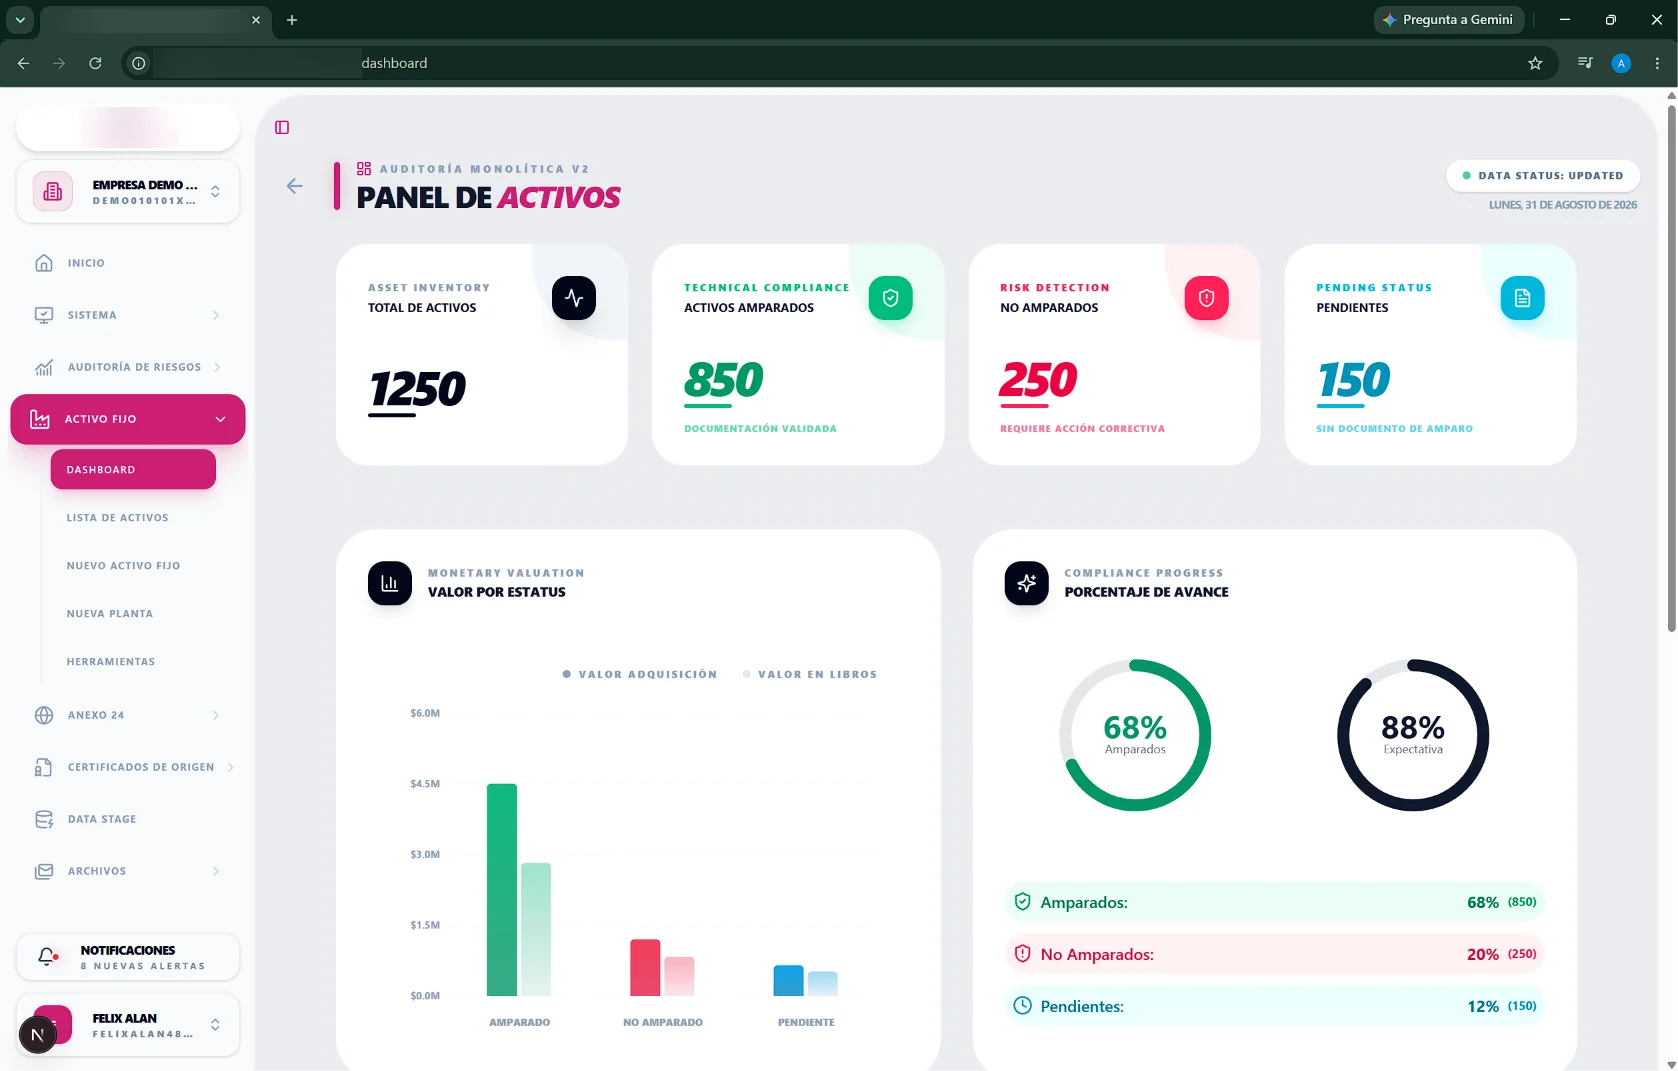Open the notifications bell icon
The width and height of the screenshot is (1678, 1071).
47,957
